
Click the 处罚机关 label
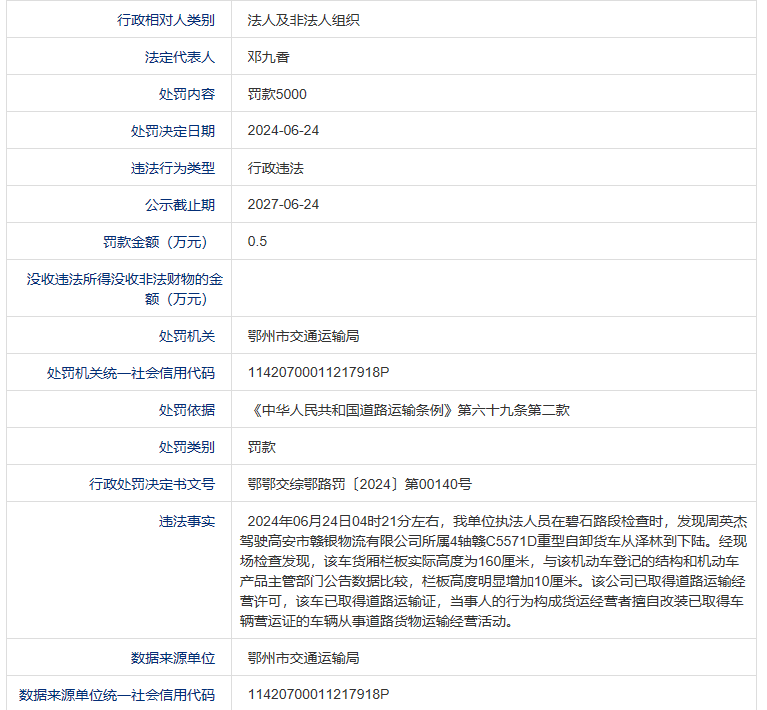(x=187, y=336)
